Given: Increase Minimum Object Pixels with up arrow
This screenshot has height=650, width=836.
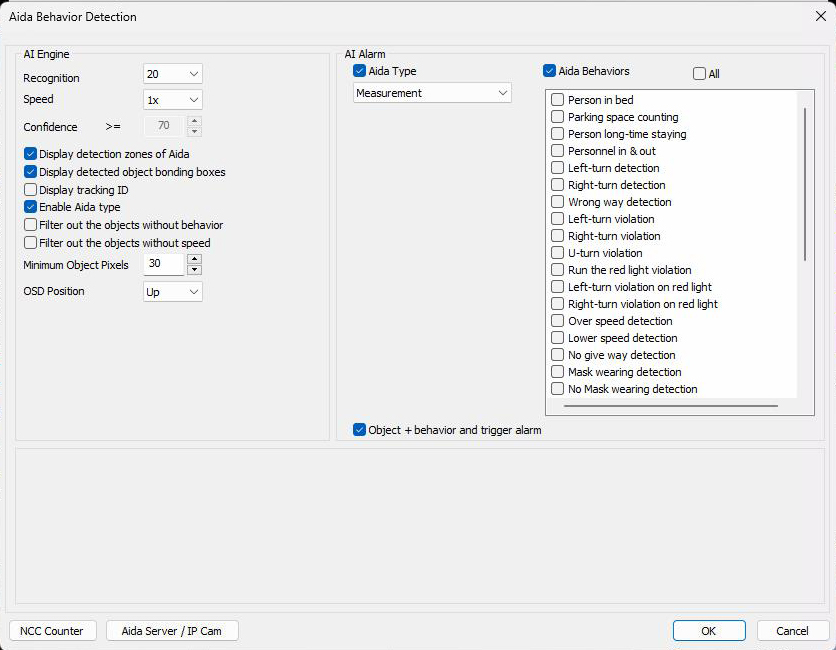Looking at the screenshot, I should click(195, 259).
